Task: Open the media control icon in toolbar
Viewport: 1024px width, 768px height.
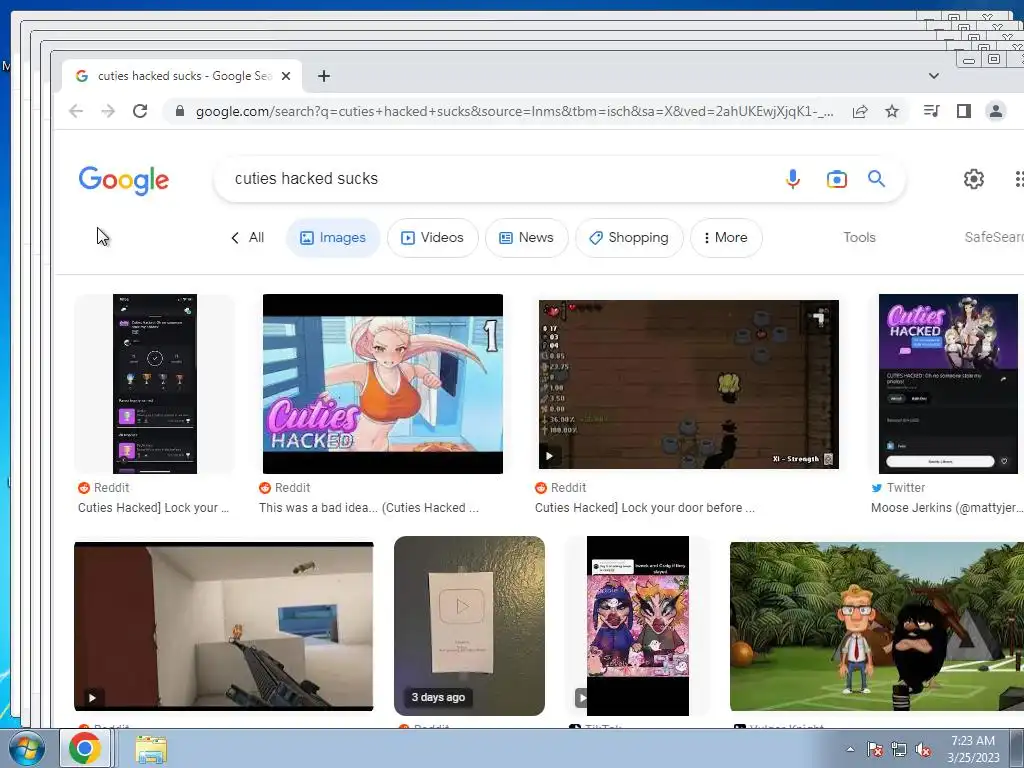Action: click(x=931, y=111)
